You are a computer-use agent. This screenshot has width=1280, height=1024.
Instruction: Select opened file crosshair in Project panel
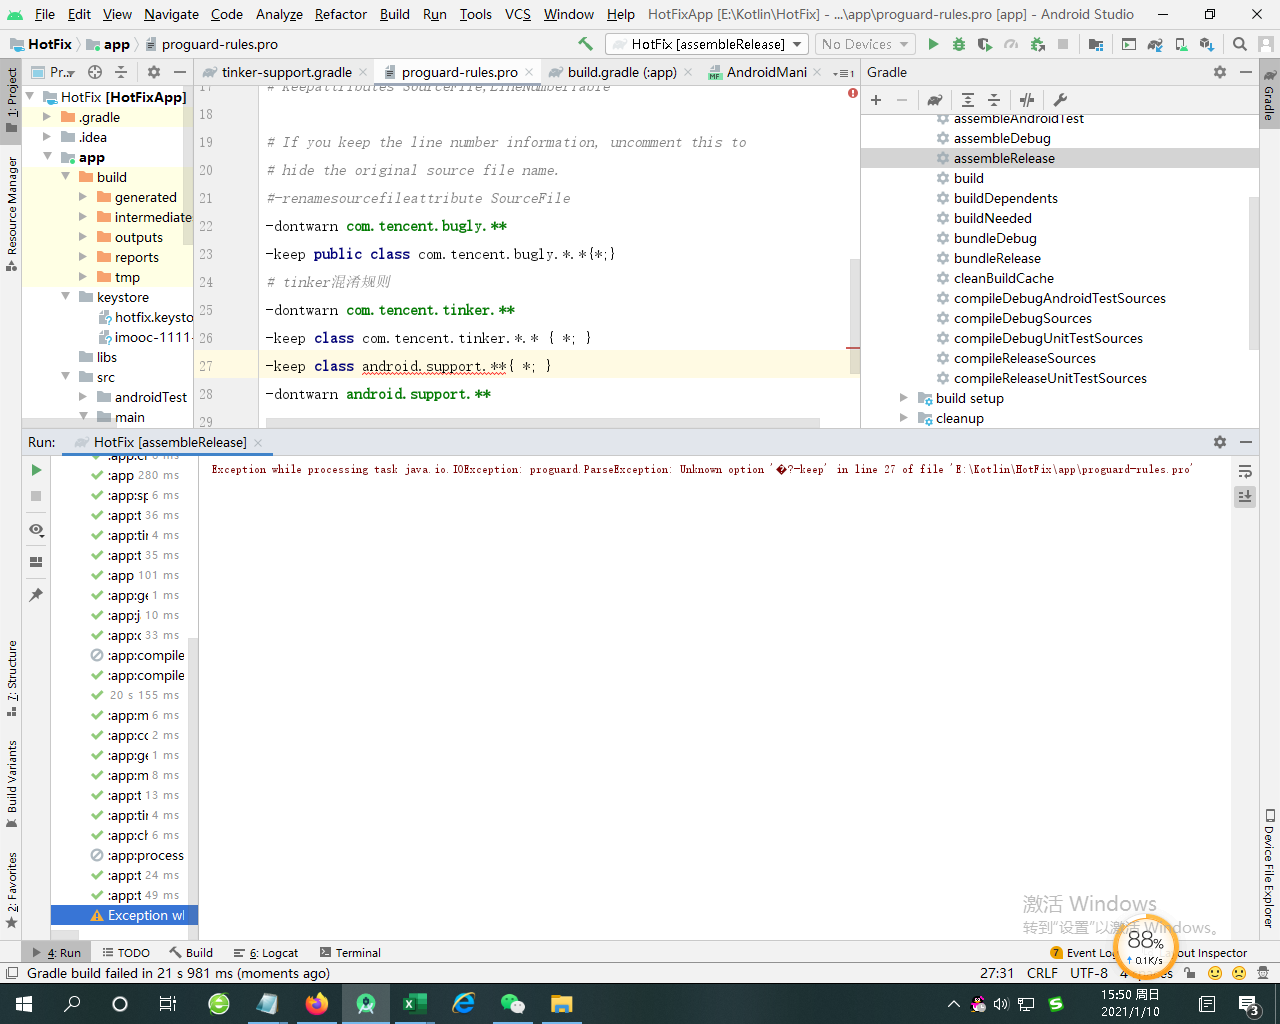click(95, 72)
